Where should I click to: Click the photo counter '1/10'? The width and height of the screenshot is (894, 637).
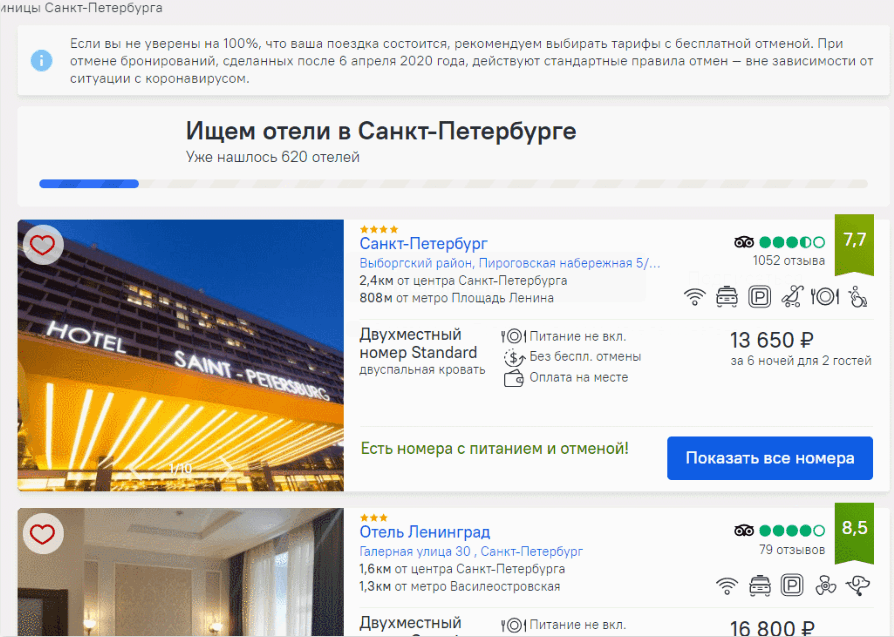point(180,469)
